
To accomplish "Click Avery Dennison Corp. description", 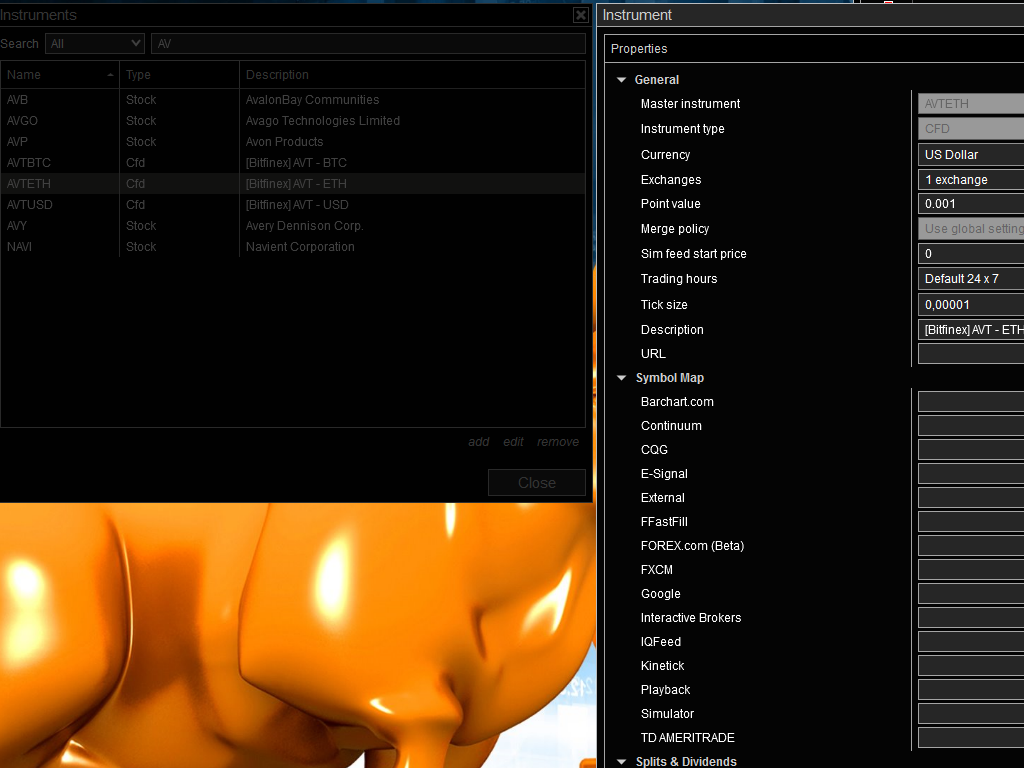I will point(304,225).
